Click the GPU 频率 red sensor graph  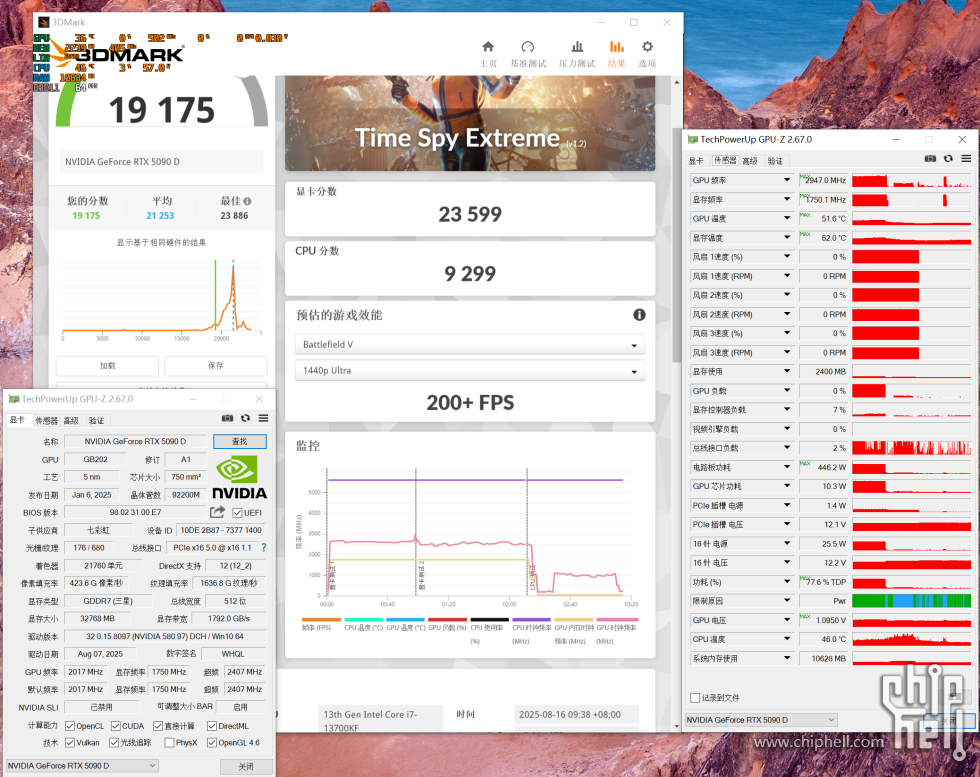pyautogui.click(x=911, y=180)
